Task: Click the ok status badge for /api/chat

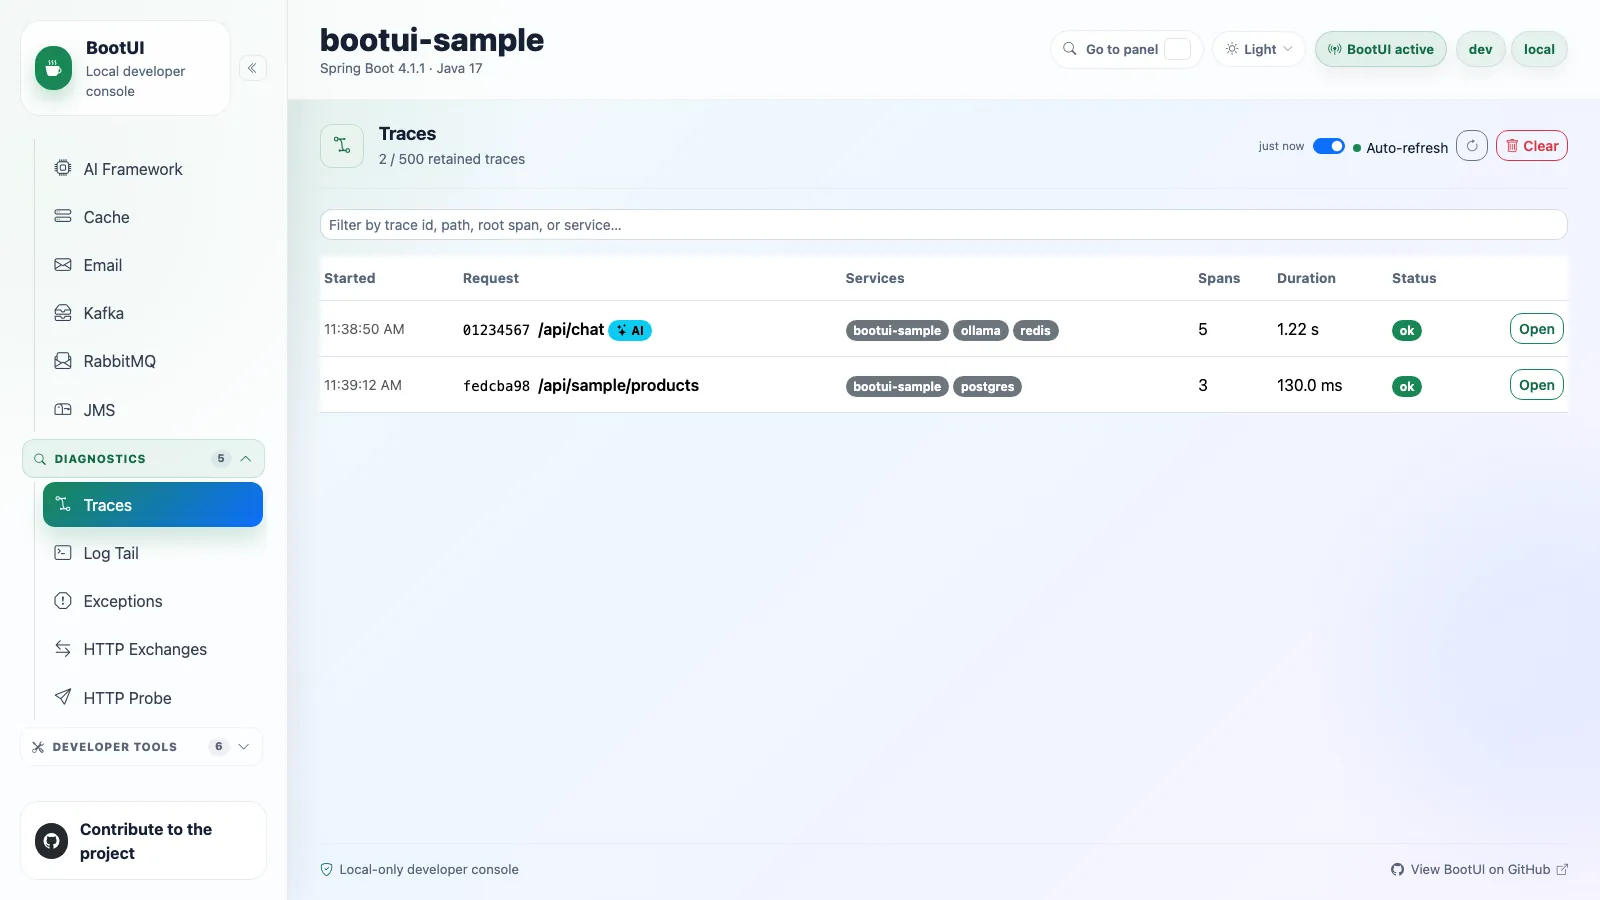Action: point(1406,331)
